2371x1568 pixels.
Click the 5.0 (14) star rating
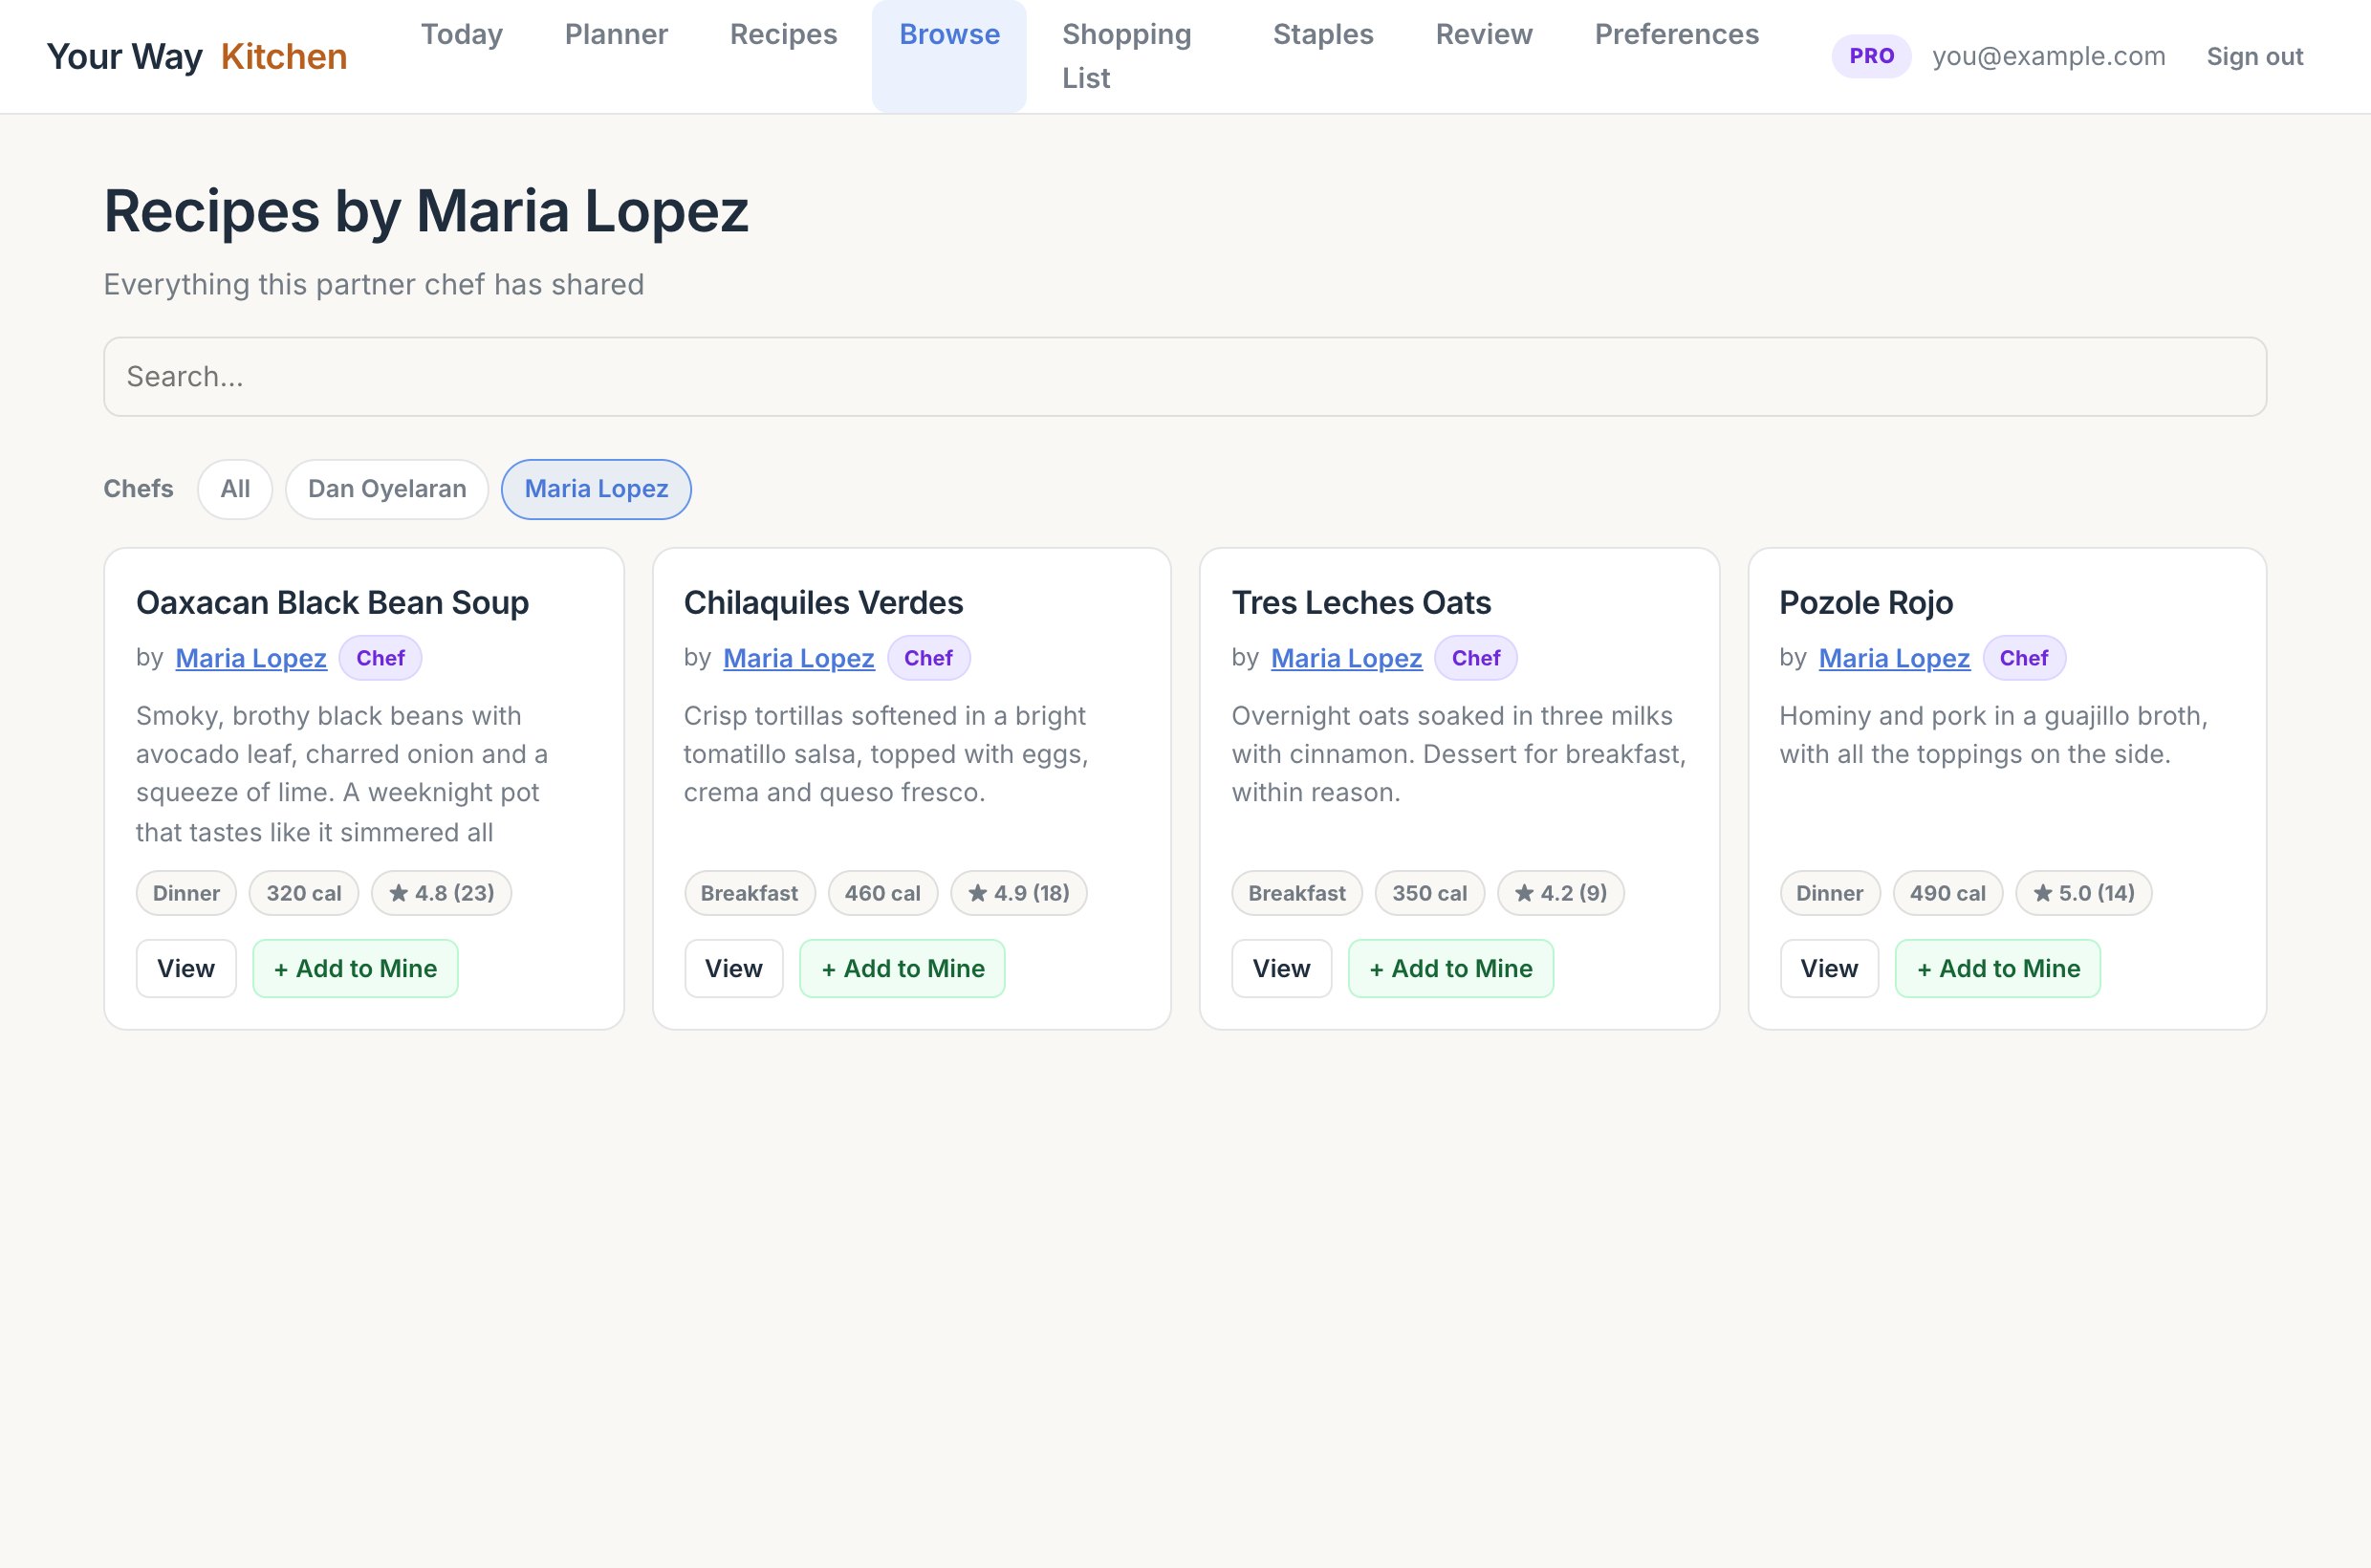pos(2083,893)
